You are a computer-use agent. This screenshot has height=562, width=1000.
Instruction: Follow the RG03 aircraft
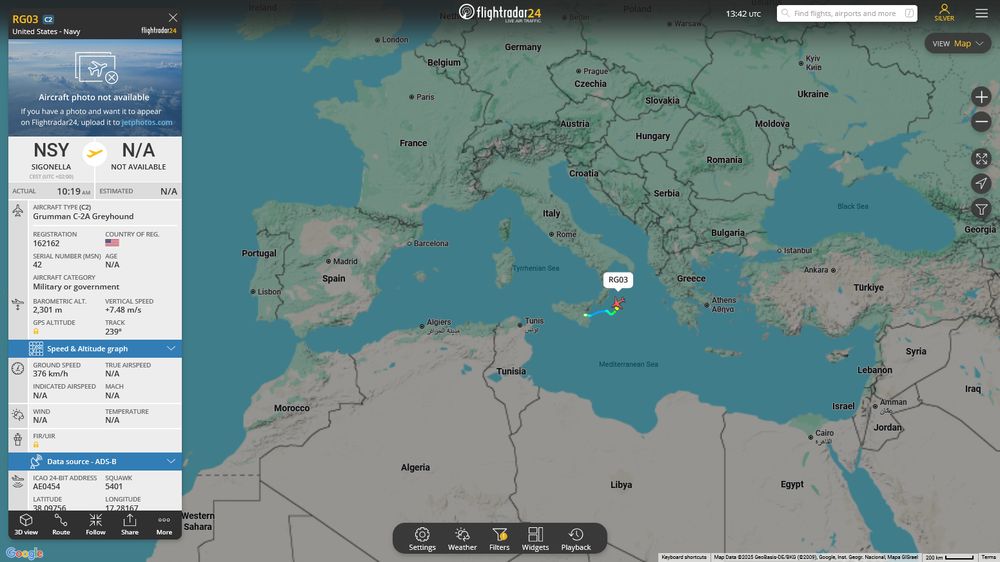96,524
